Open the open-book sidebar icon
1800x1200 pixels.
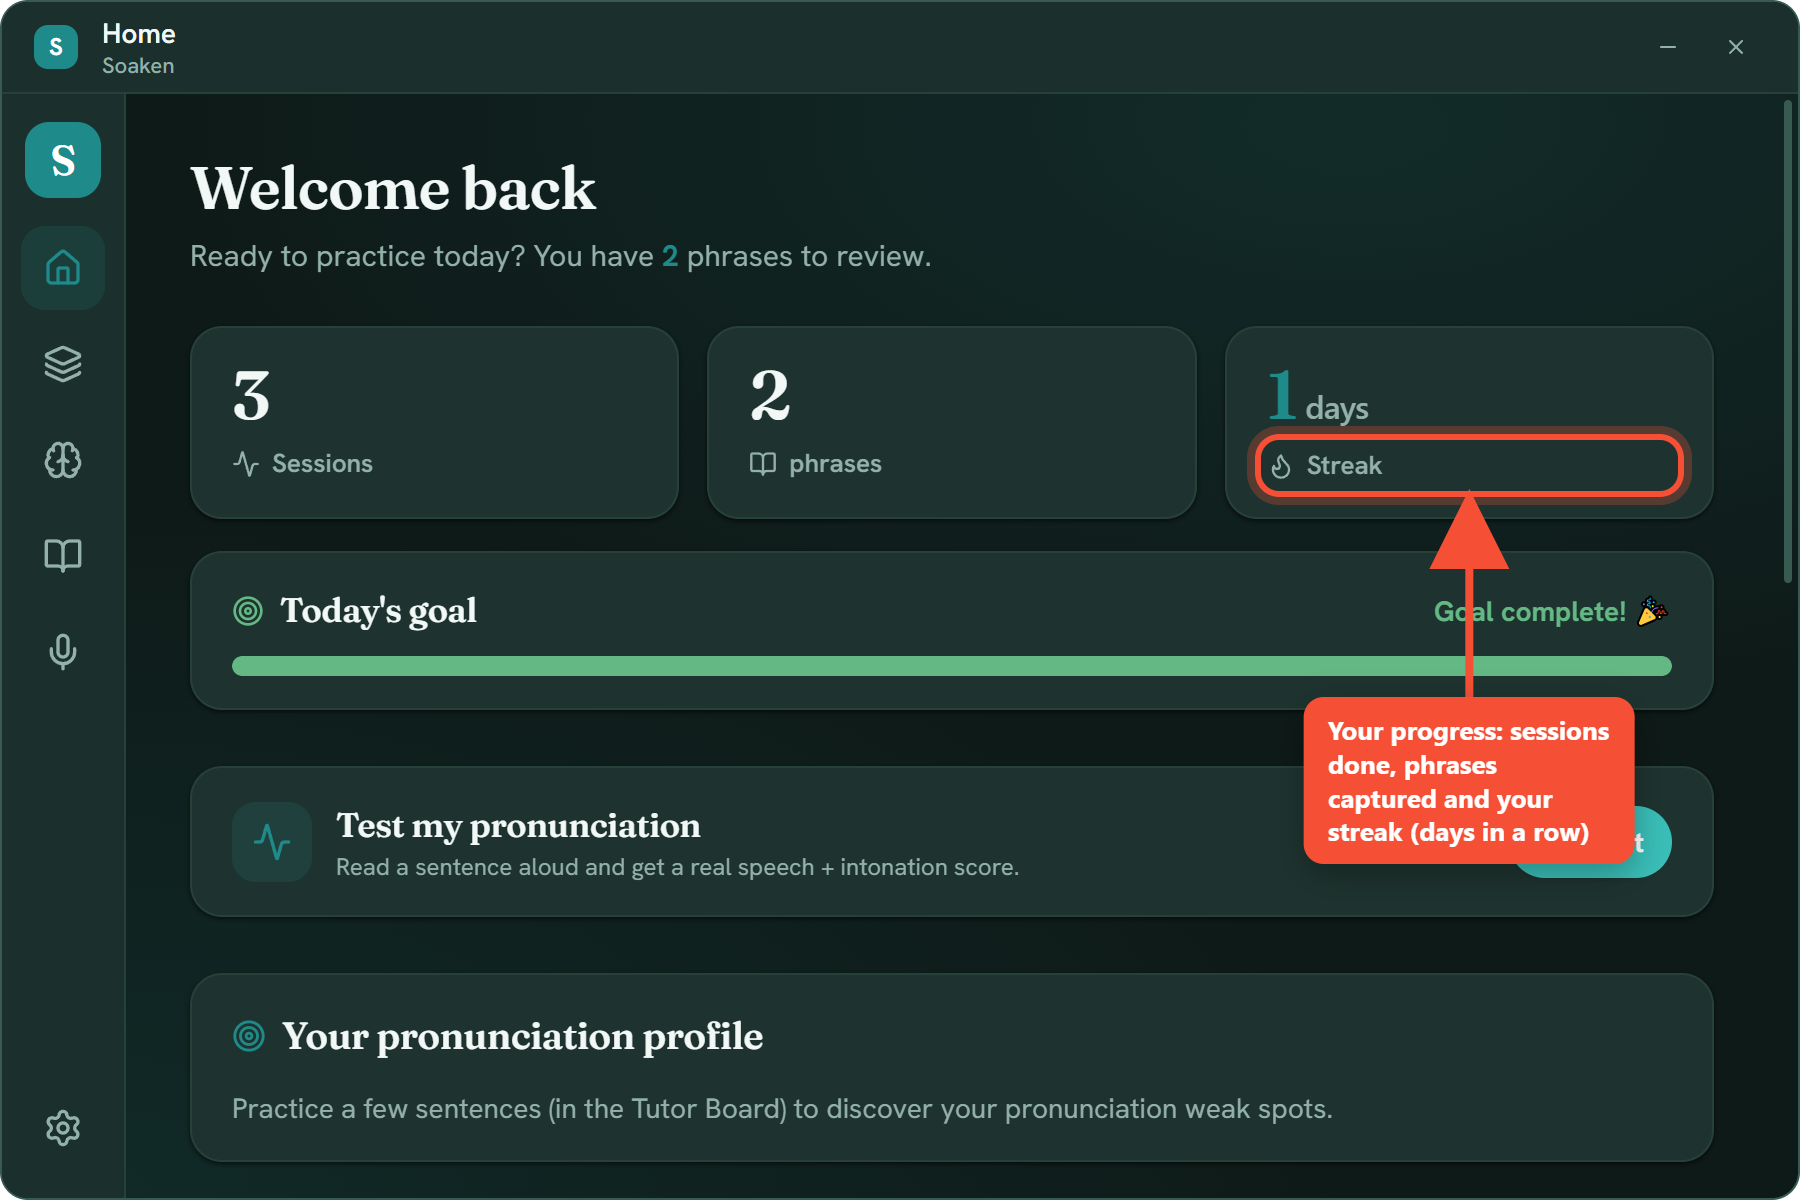[63, 555]
